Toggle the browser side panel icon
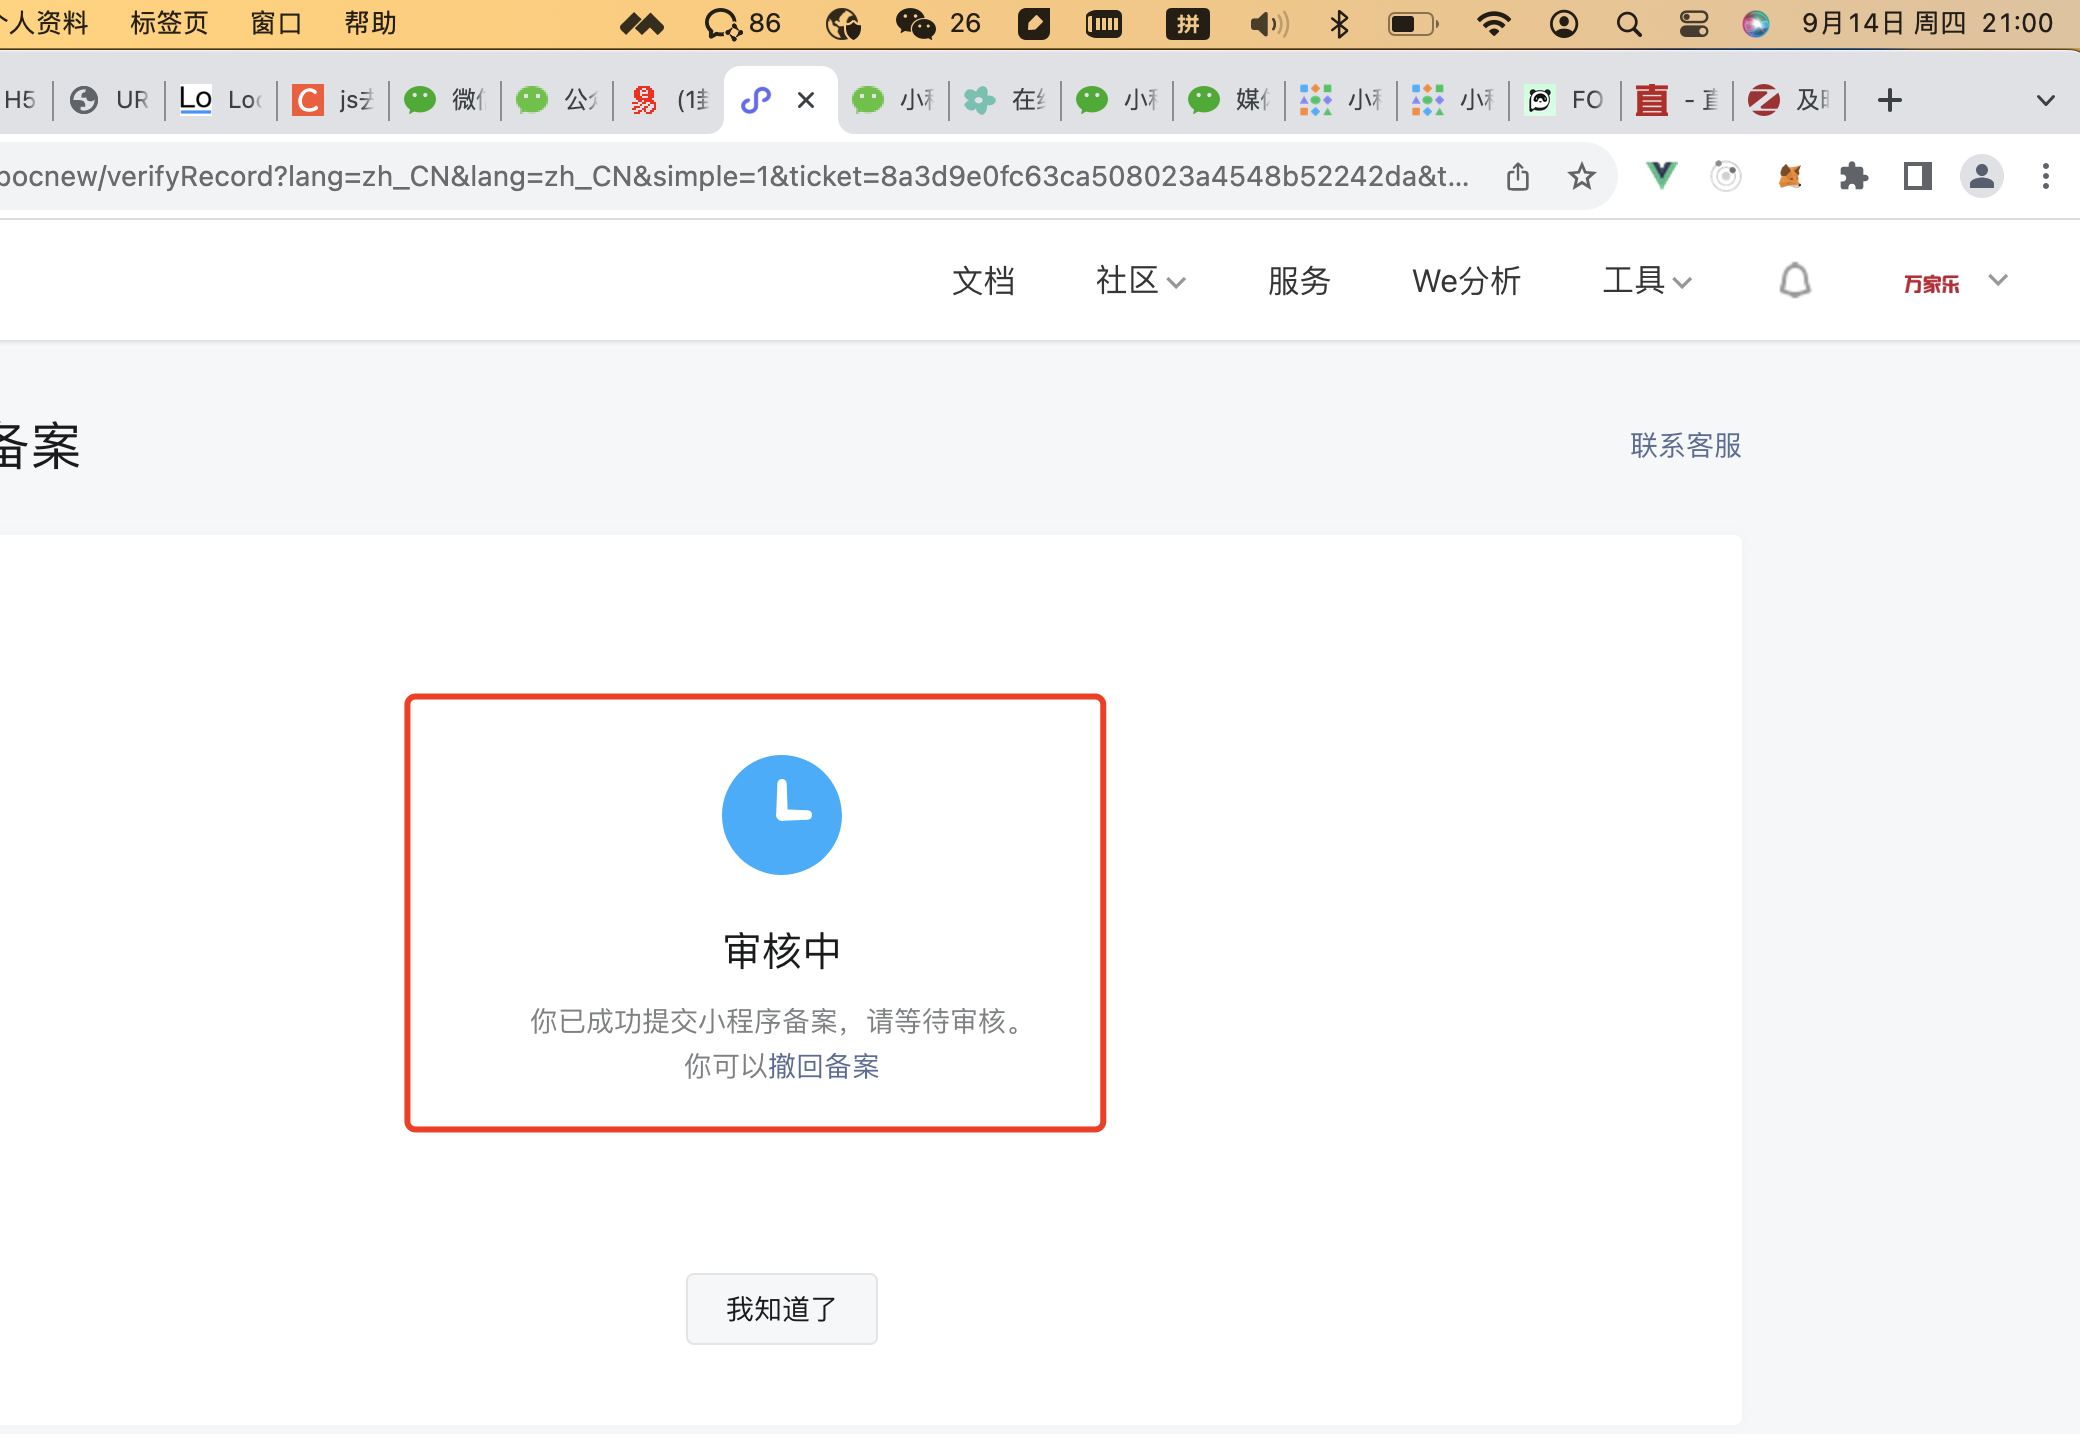 point(1917,177)
